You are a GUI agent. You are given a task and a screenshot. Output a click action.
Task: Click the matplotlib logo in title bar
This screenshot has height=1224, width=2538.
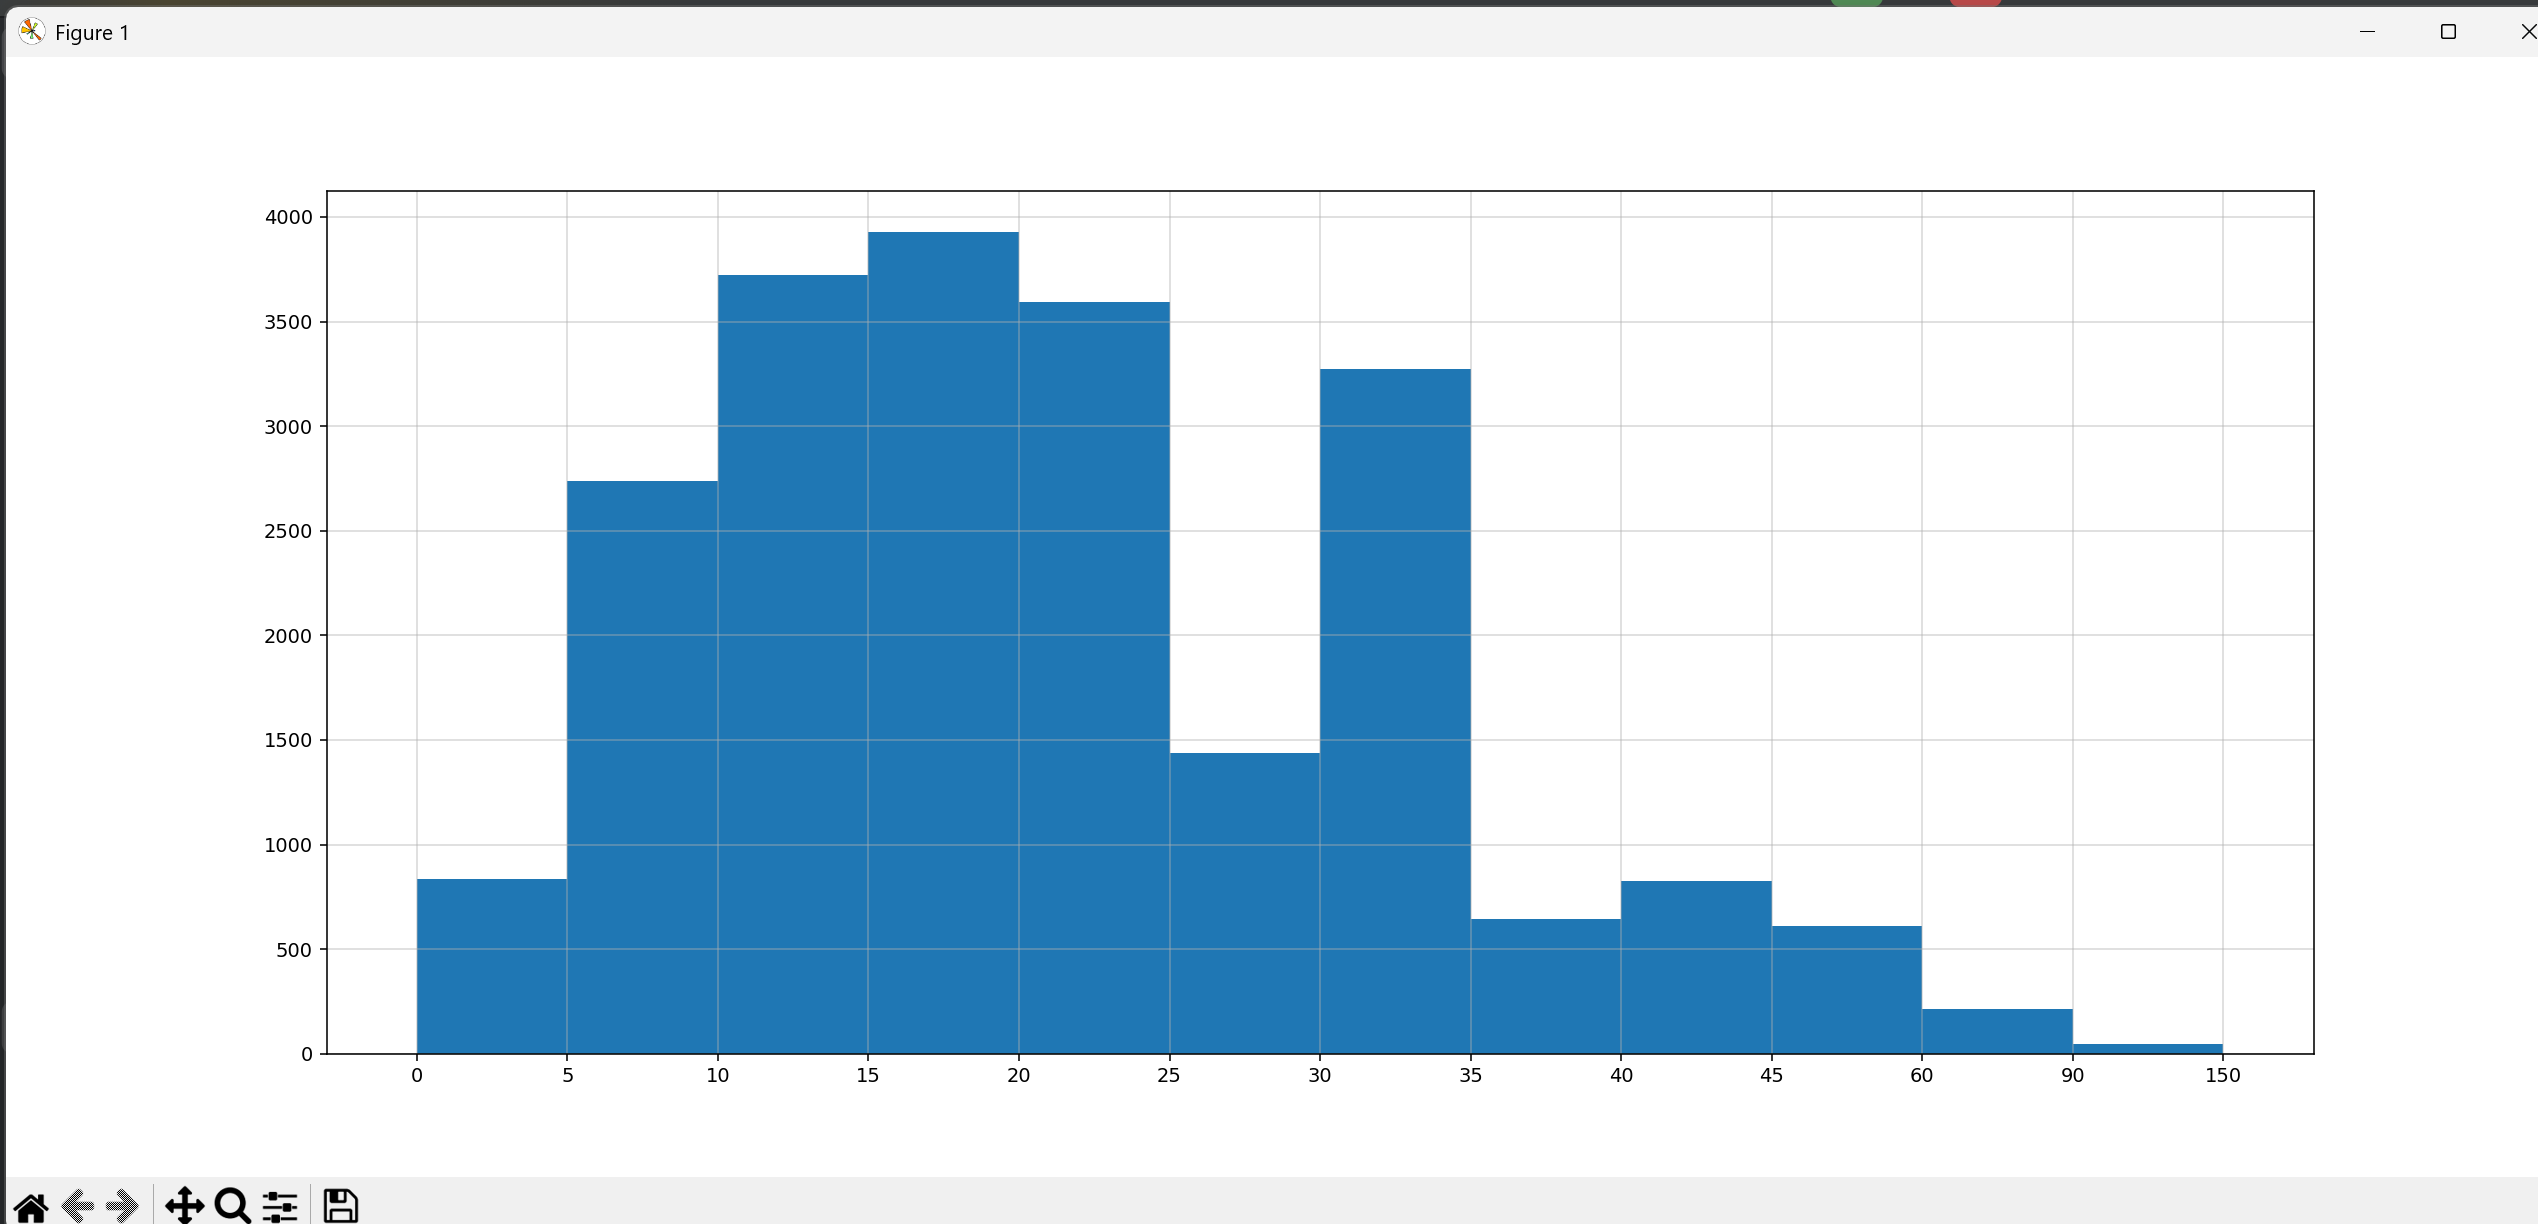pyautogui.click(x=31, y=32)
